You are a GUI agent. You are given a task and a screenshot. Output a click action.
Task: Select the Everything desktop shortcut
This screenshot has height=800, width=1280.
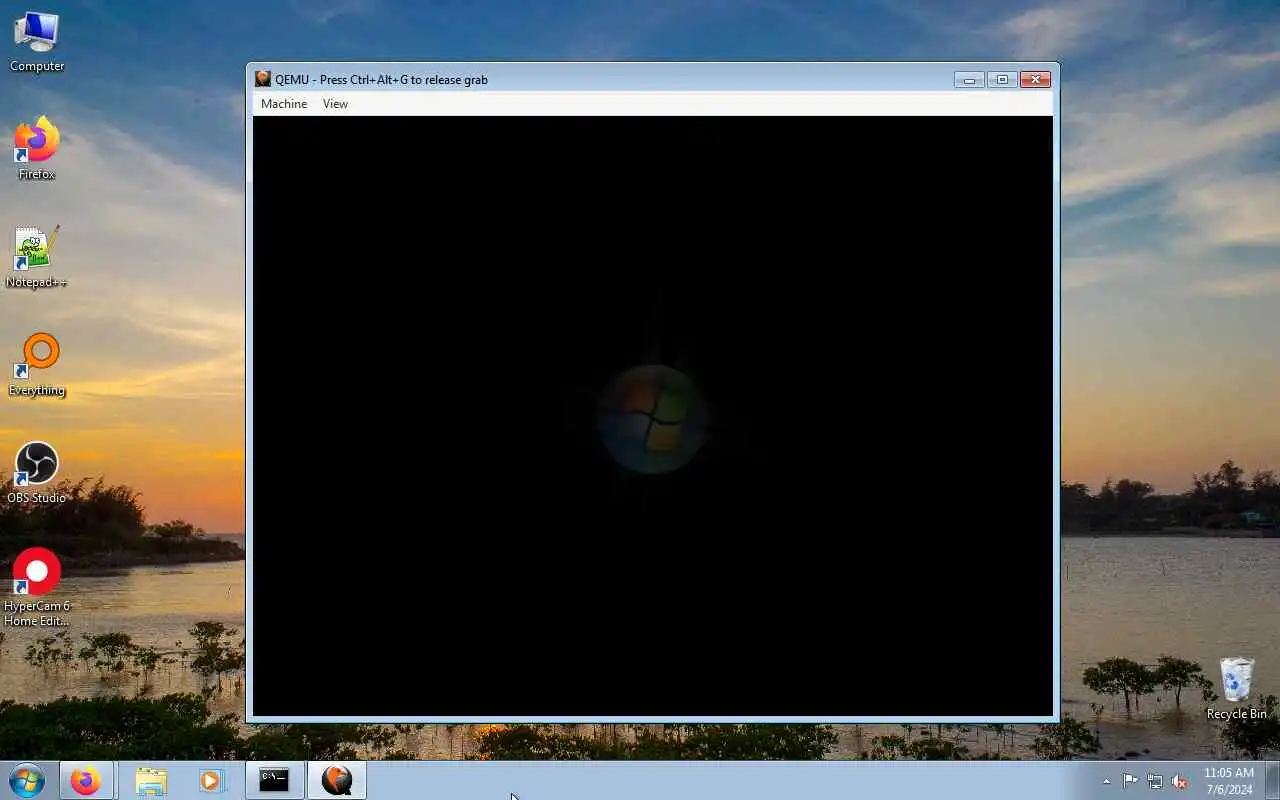coord(37,365)
